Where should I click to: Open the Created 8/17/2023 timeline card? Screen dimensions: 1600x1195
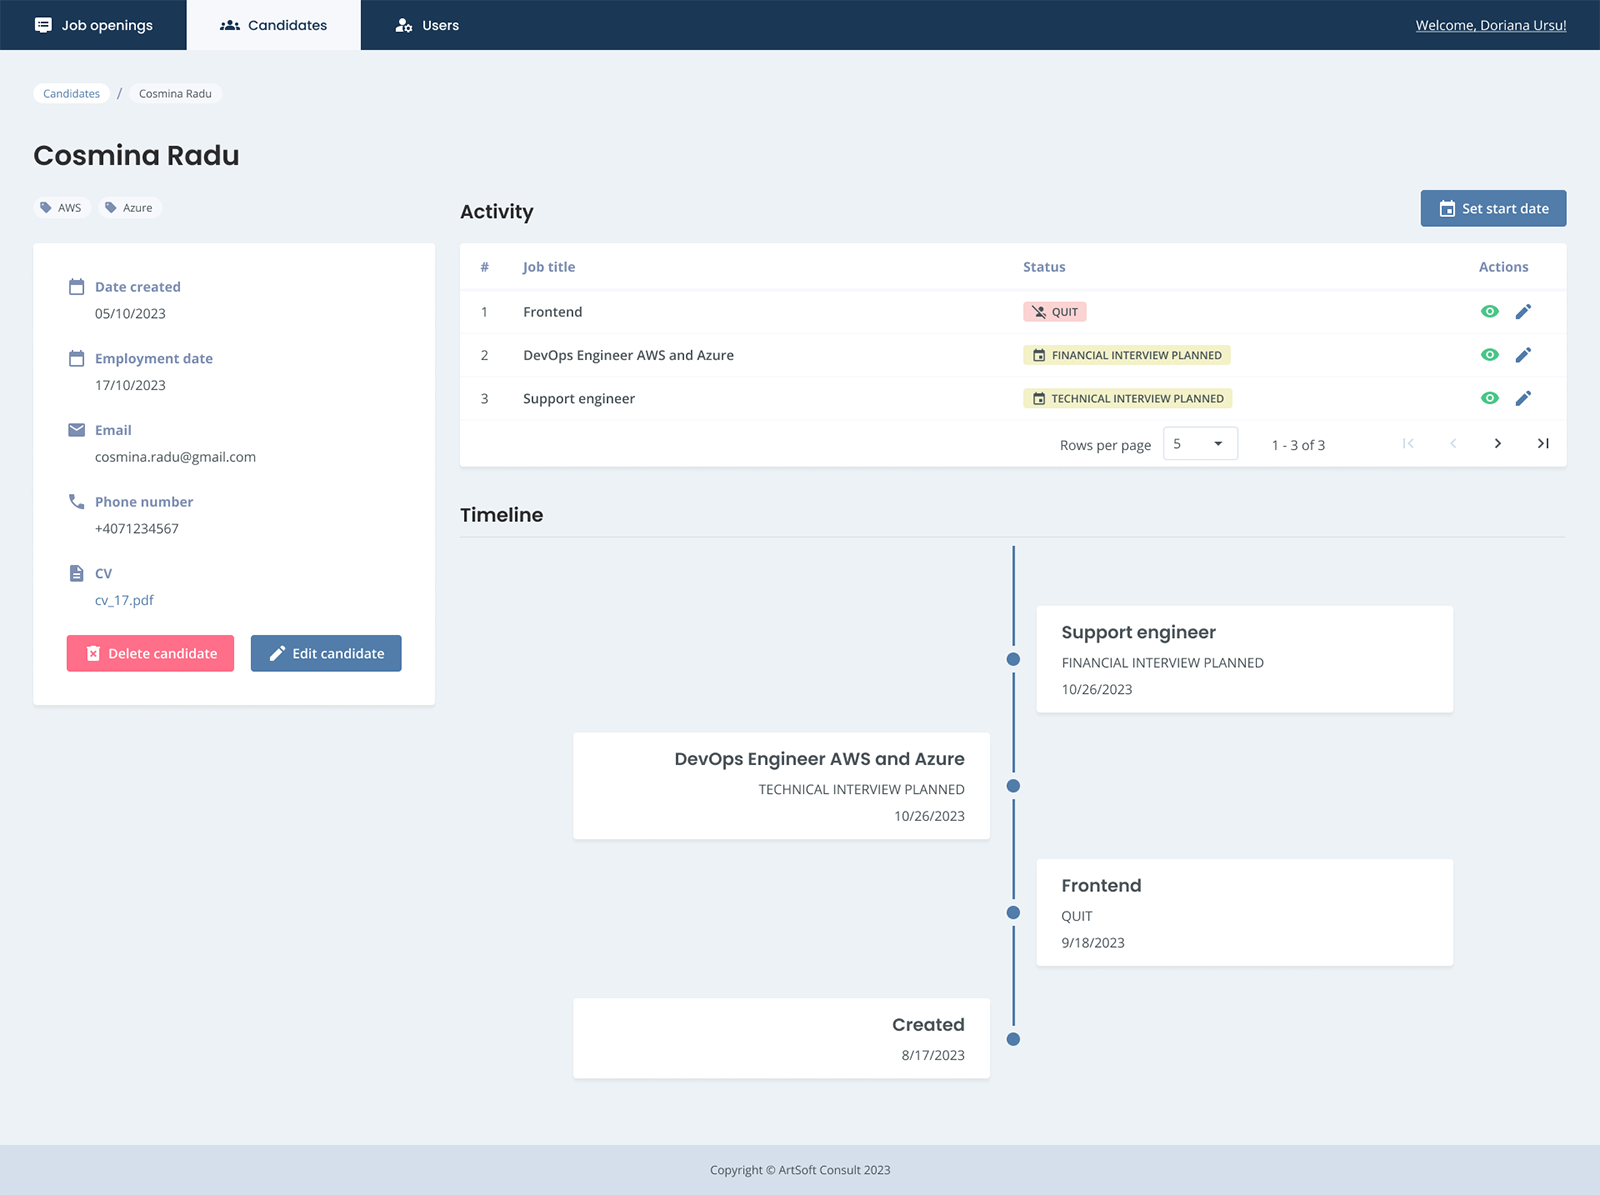pos(781,1038)
